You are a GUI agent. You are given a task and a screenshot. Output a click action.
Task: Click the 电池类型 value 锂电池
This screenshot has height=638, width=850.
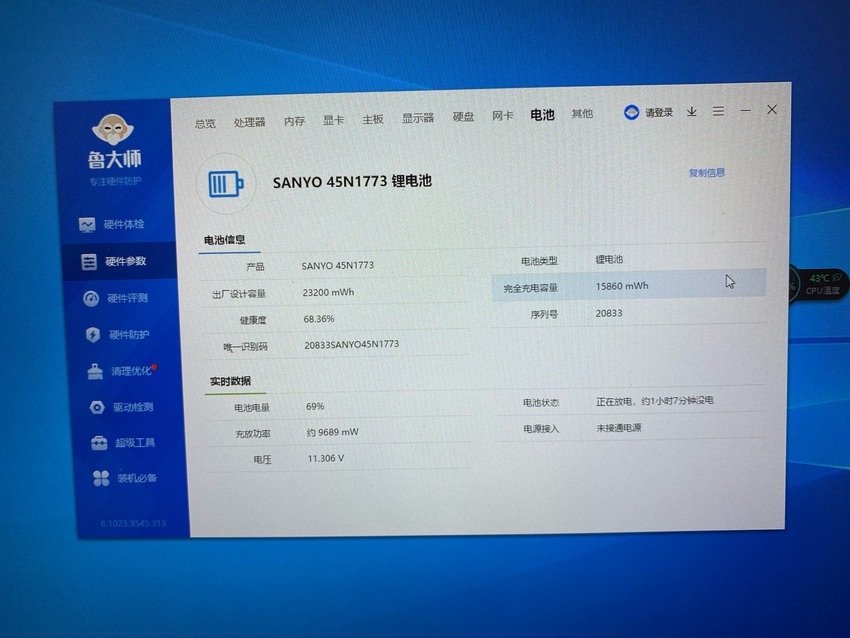coord(609,259)
